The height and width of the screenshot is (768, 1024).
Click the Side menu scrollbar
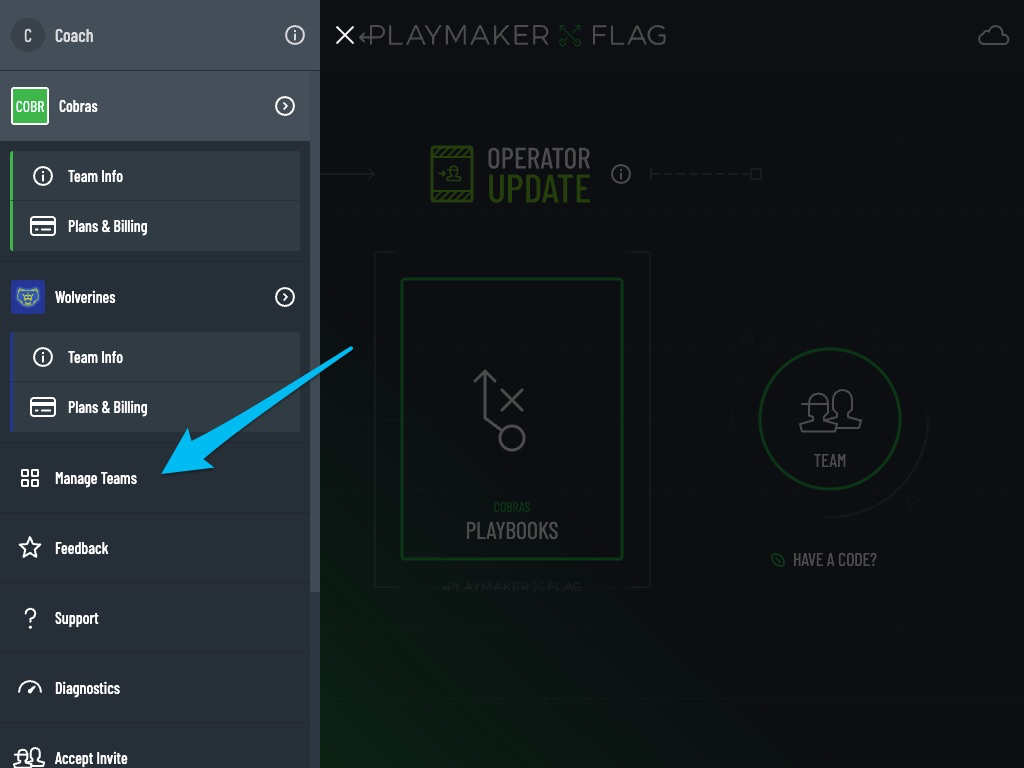click(315, 333)
